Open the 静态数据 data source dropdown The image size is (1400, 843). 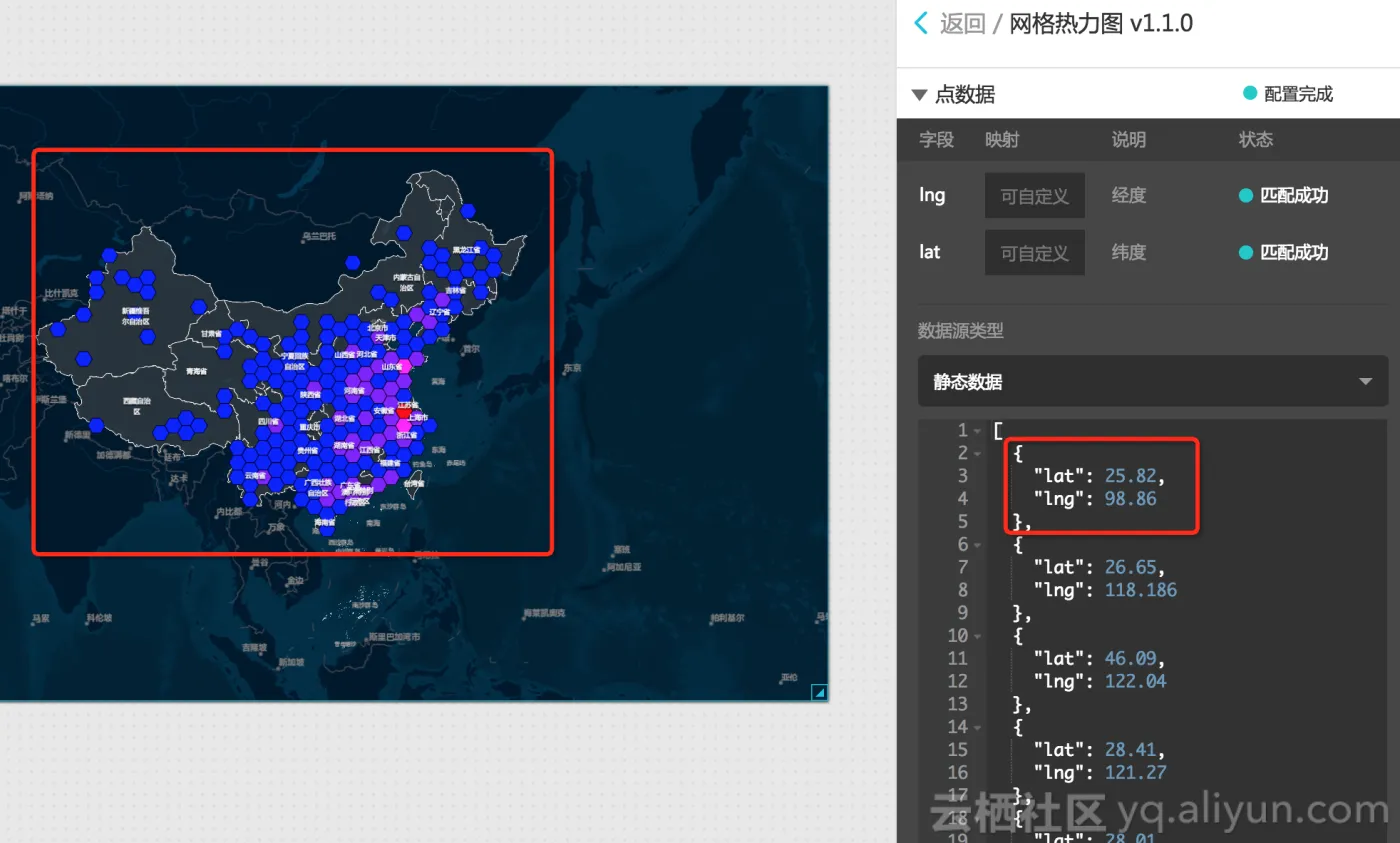pyautogui.click(x=1153, y=381)
